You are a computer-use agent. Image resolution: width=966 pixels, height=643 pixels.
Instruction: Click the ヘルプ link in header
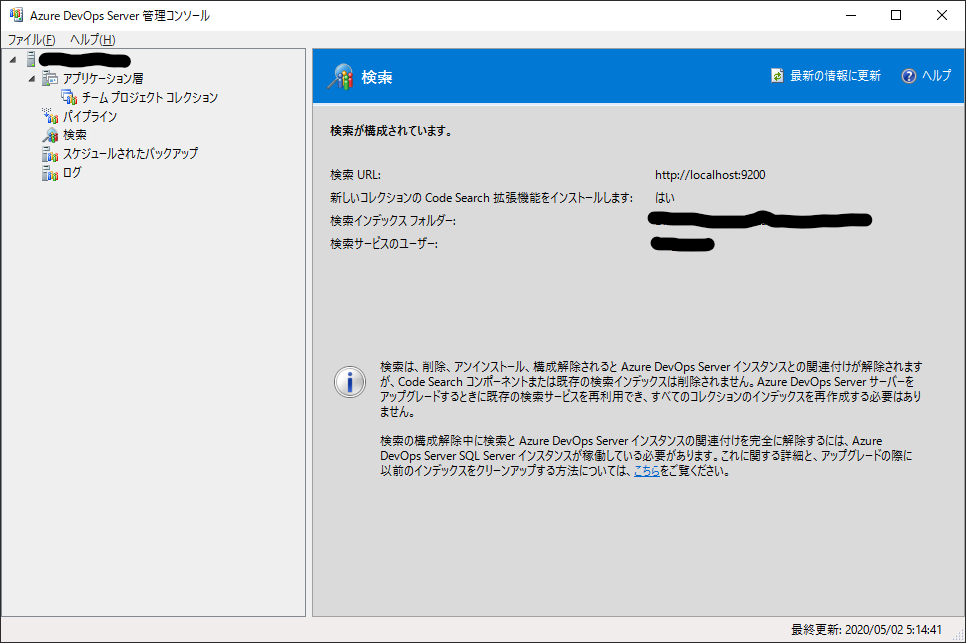click(936, 76)
